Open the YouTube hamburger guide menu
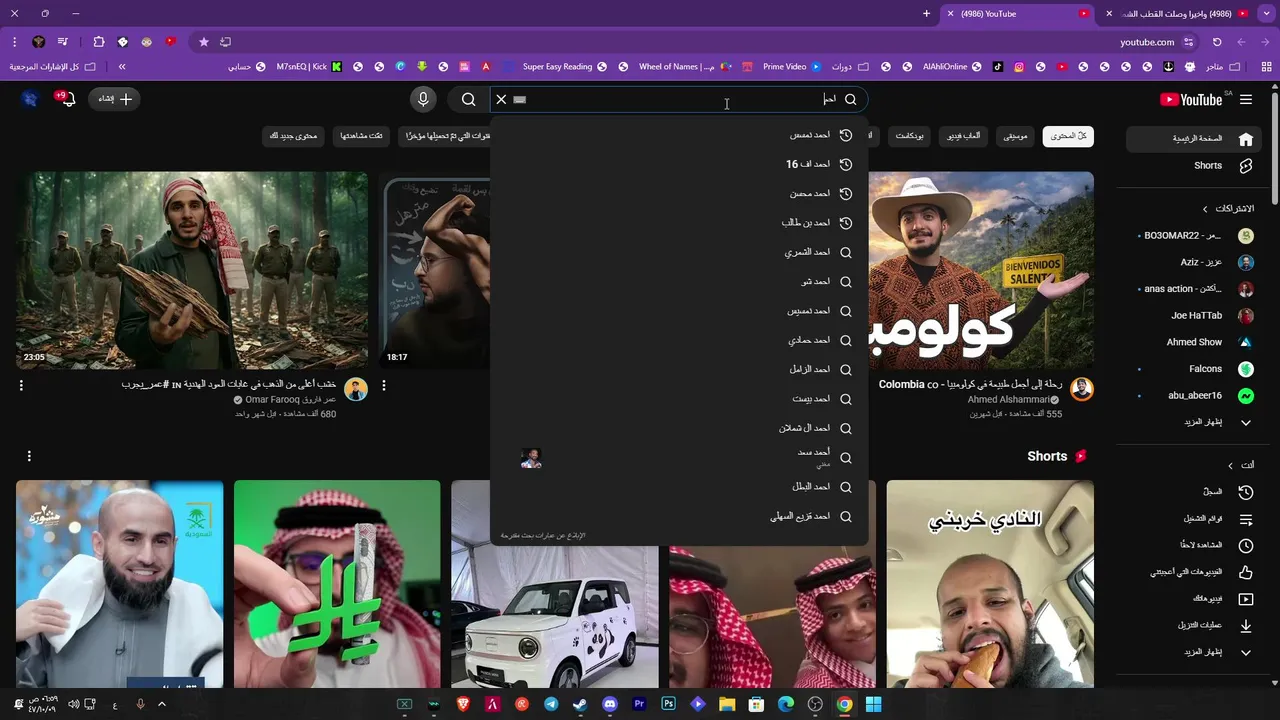Screen dimensions: 1280x720 pyautogui.click(x=1245, y=99)
